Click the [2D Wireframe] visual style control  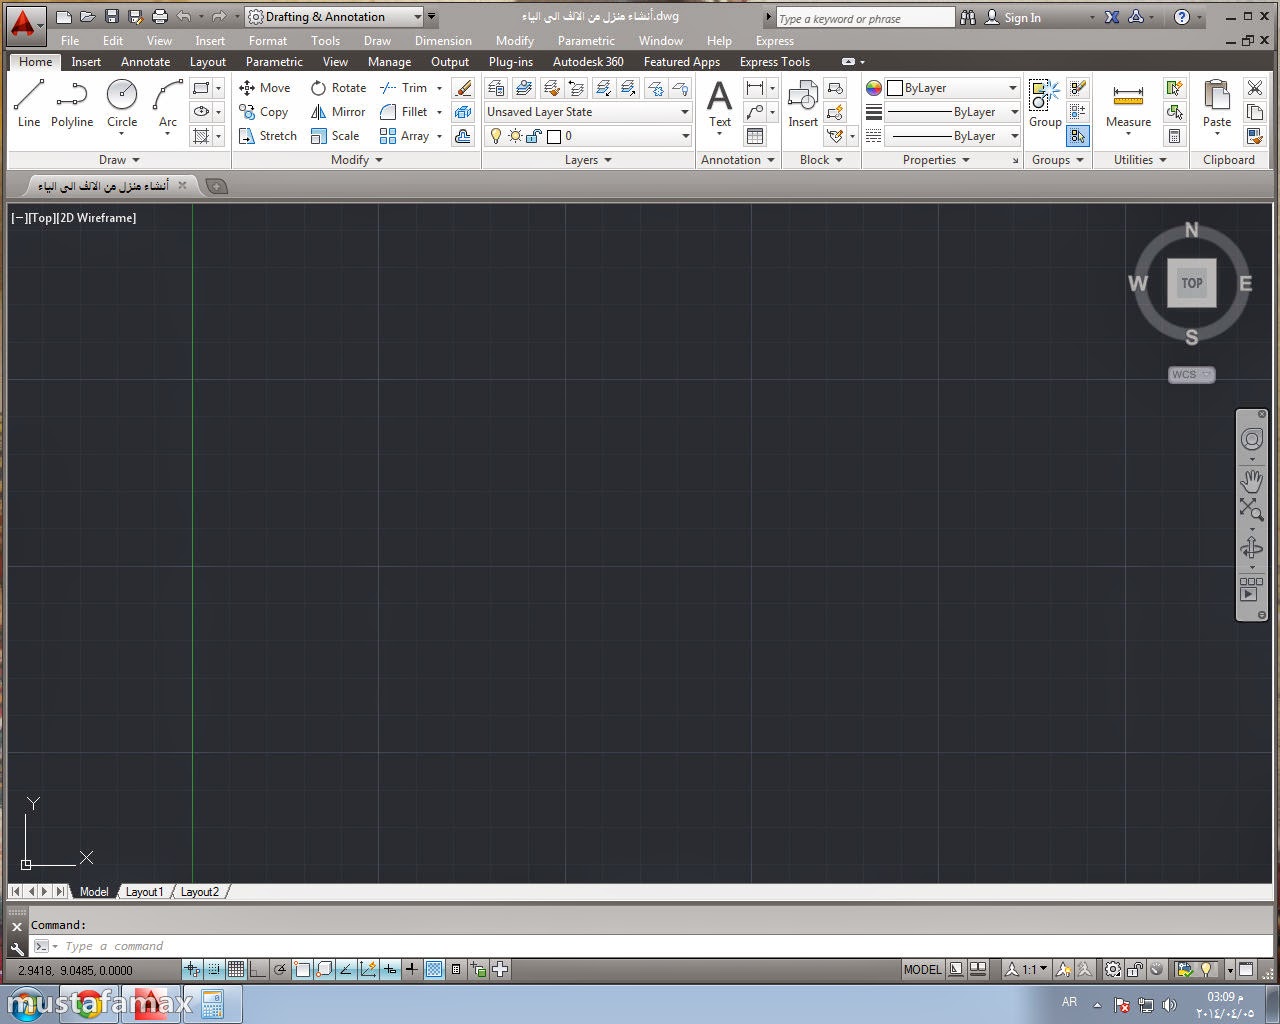[x=96, y=218]
